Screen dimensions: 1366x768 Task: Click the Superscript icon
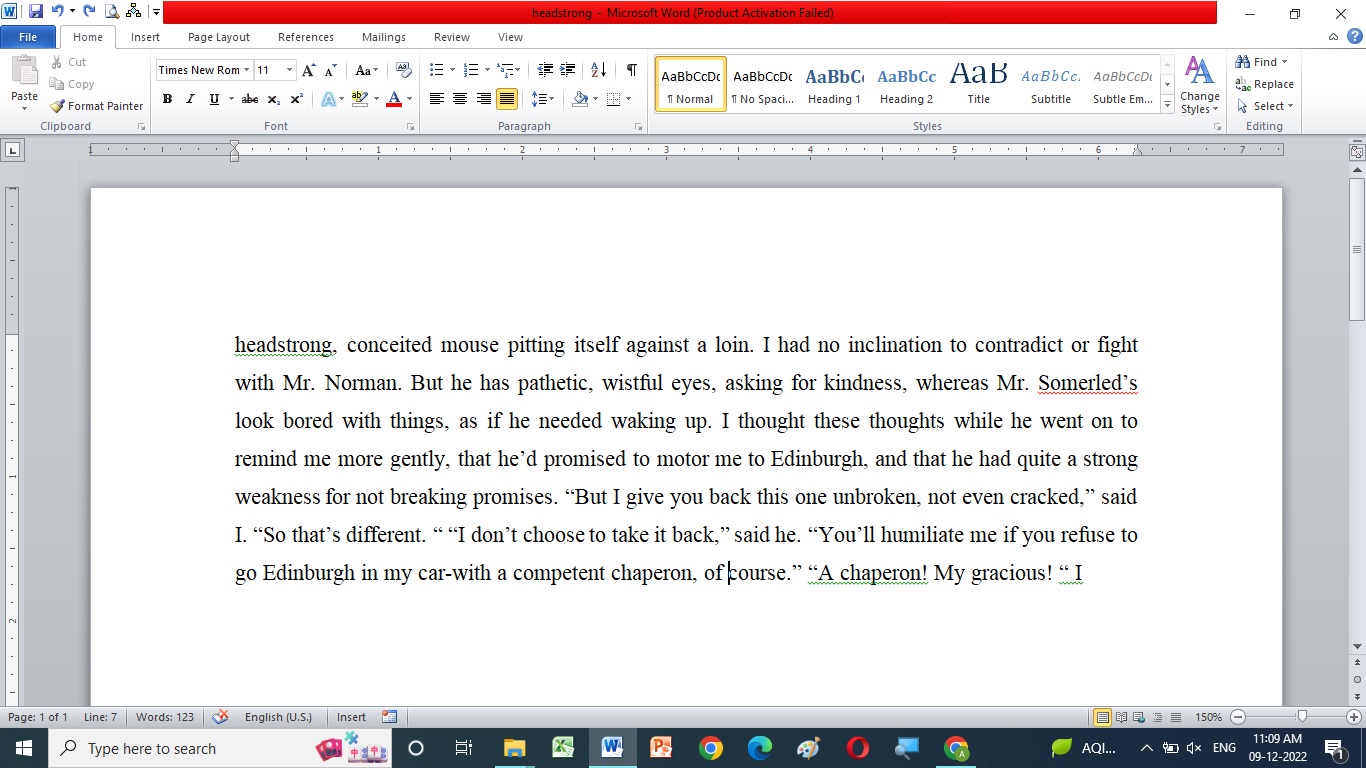[x=296, y=99]
